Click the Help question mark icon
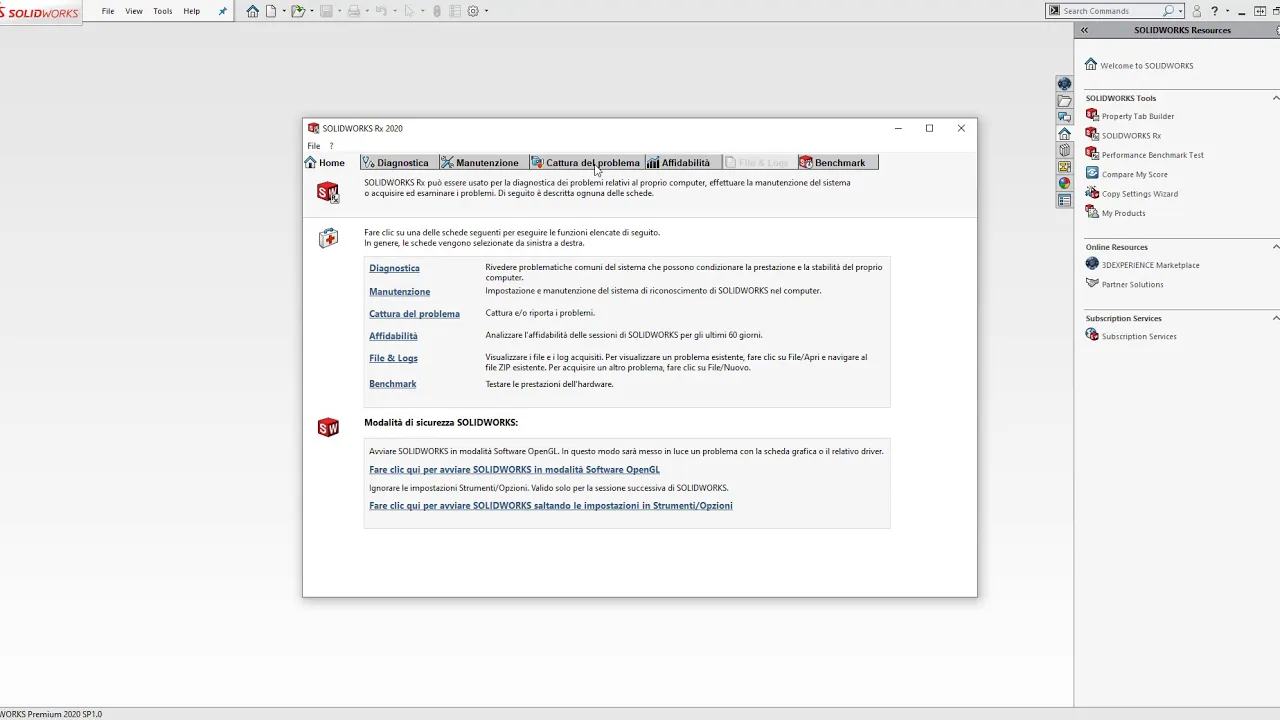1280x720 pixels. pyautogui.click(x=1215, y=11)
